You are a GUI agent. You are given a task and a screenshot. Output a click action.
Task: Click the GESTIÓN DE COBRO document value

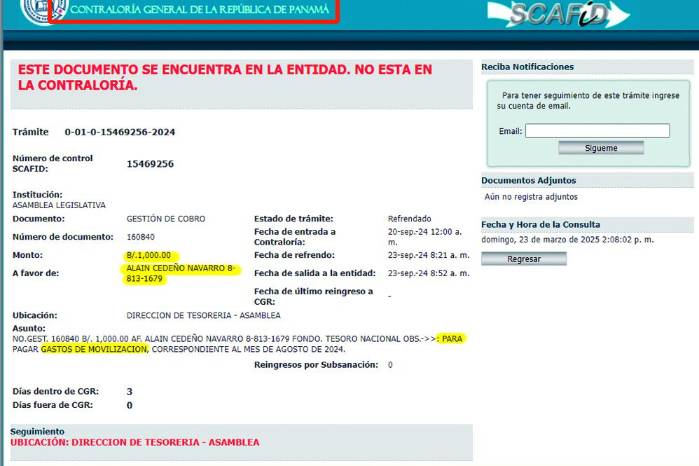[166, 219]
